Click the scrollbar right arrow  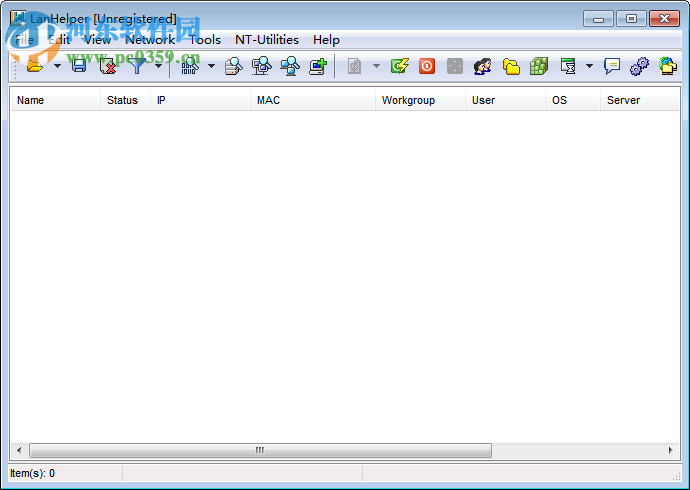[x=671, y=450]
